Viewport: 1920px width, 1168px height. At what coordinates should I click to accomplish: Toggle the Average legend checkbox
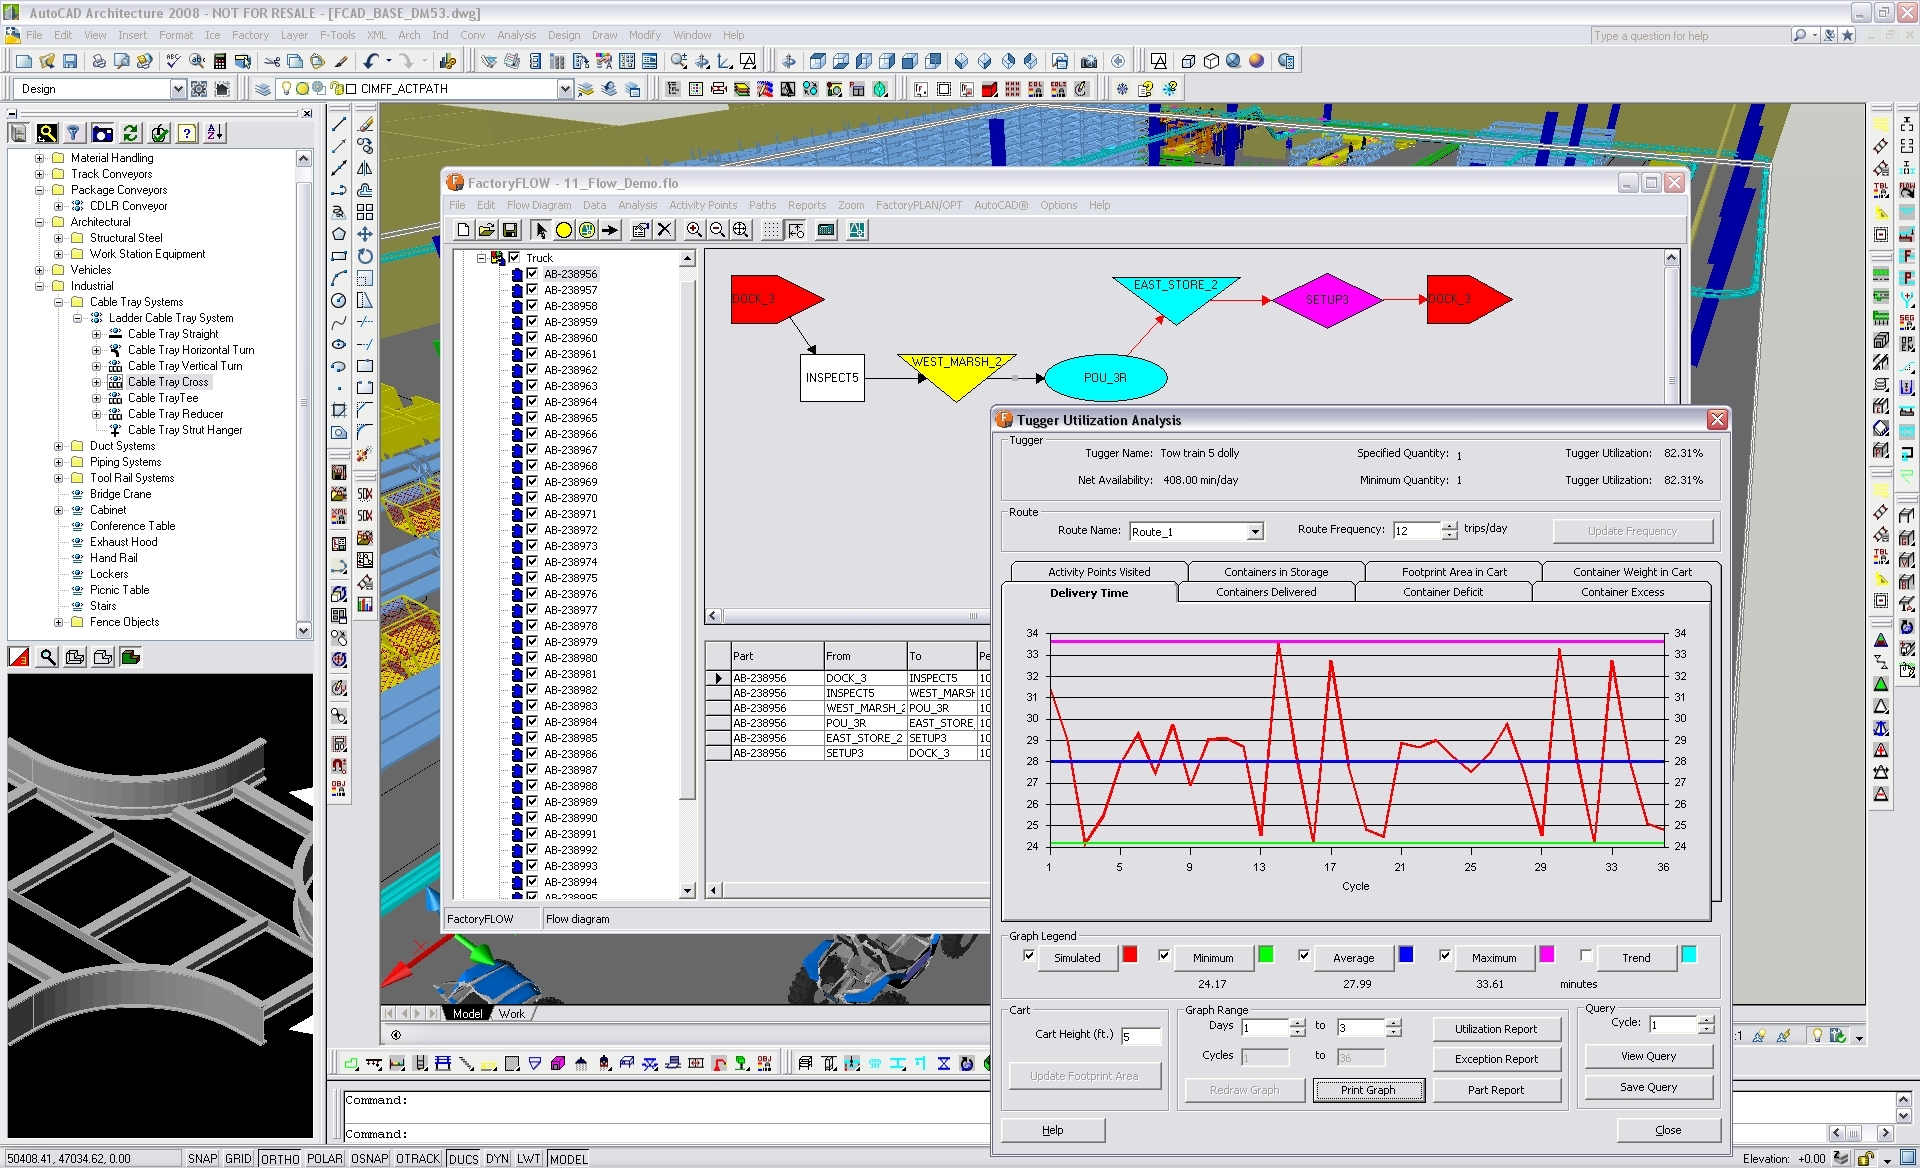(x=1304, y=956)
